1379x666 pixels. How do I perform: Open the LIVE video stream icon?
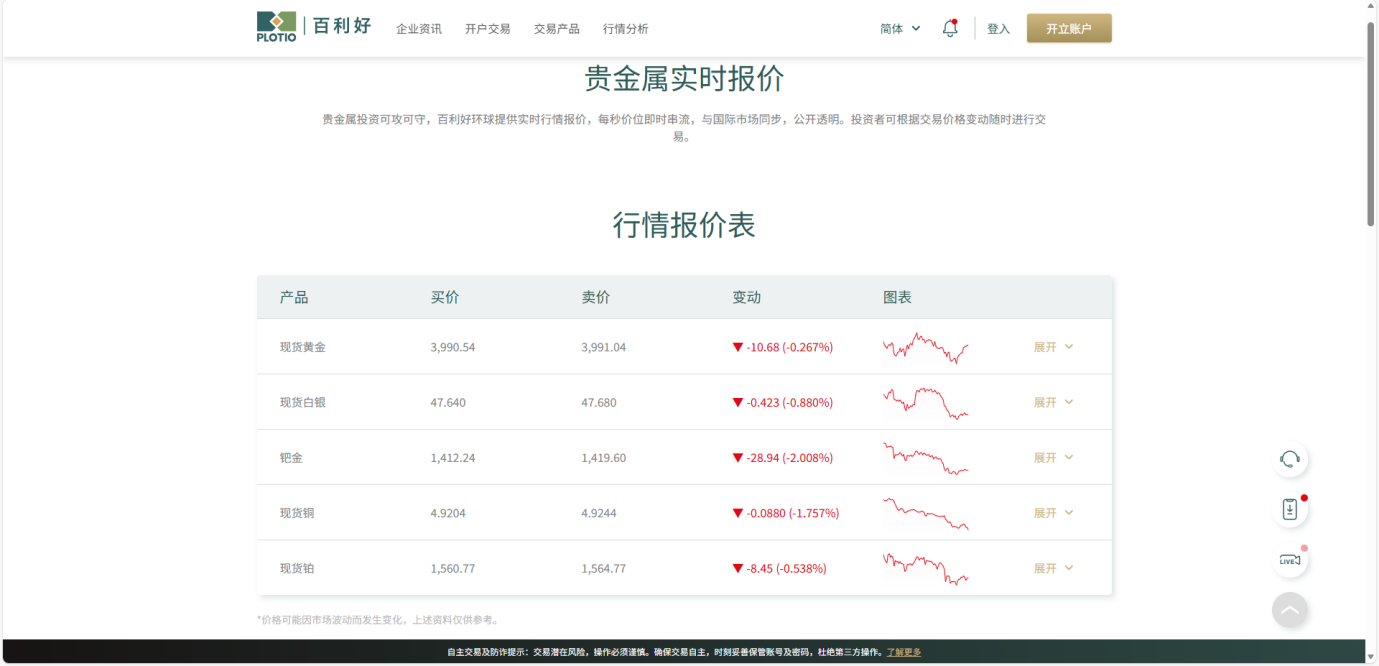point(1290,560)
